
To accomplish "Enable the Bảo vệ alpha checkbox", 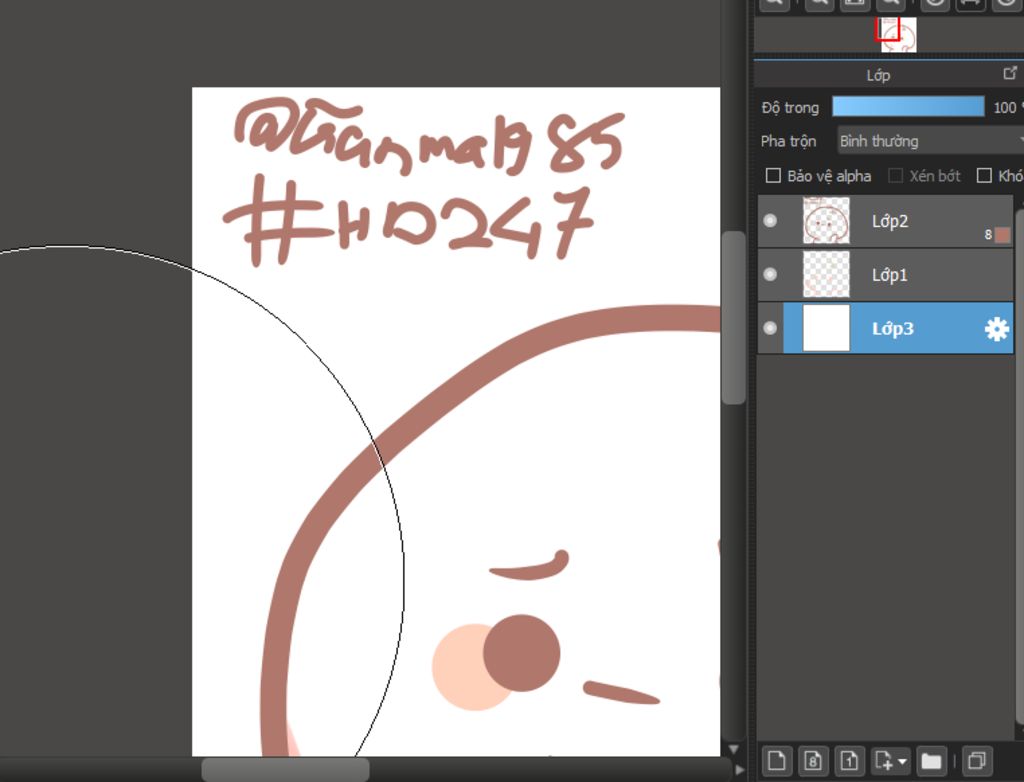I will pos(773,176).
